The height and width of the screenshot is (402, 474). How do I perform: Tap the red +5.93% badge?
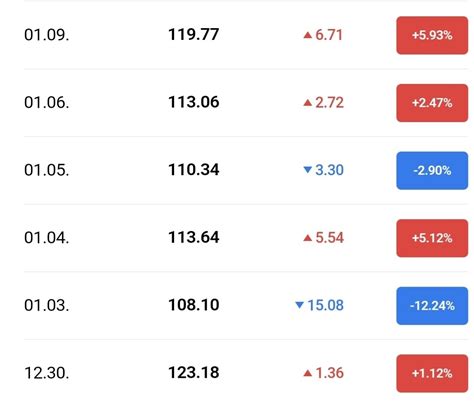432,35
